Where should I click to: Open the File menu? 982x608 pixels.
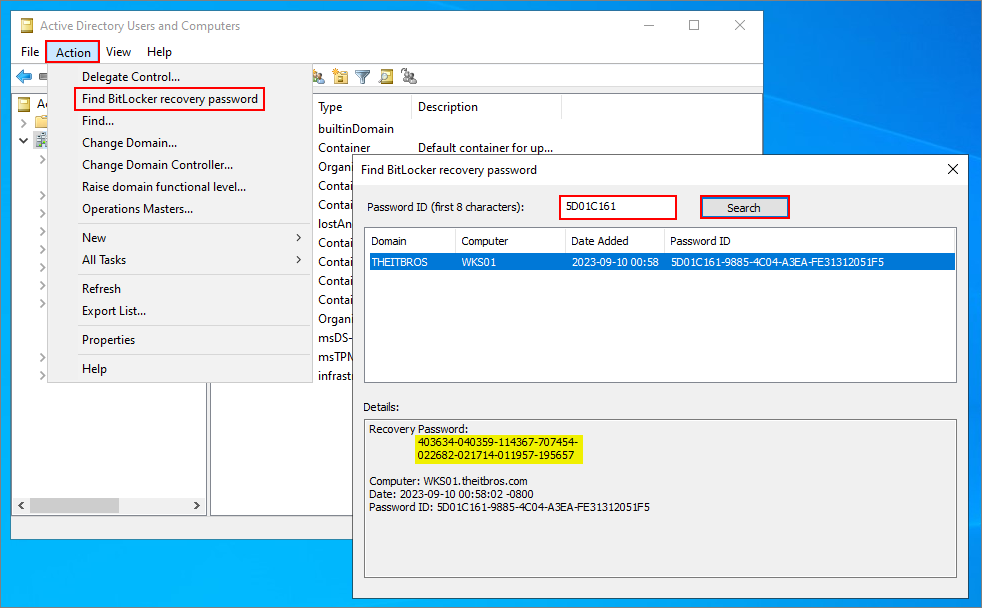(x=30, y=52)
